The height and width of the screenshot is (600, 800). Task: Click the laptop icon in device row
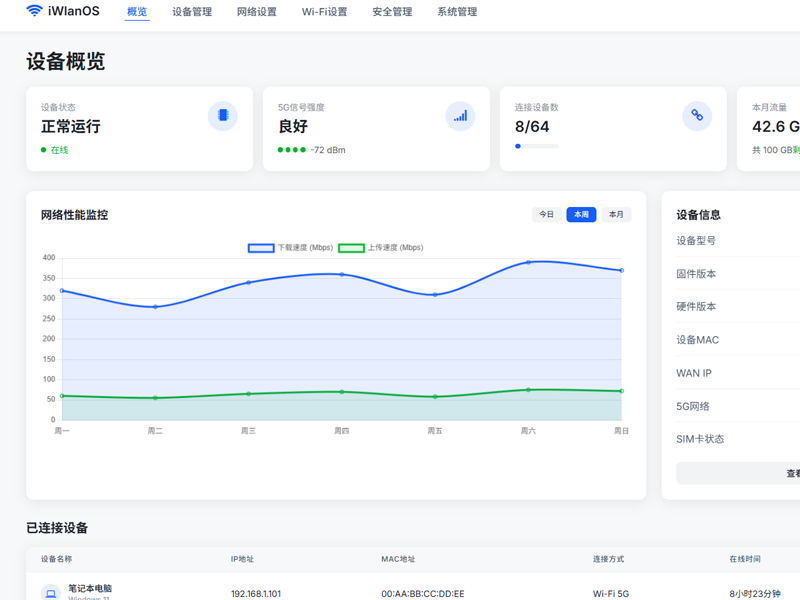pos(51,593)
